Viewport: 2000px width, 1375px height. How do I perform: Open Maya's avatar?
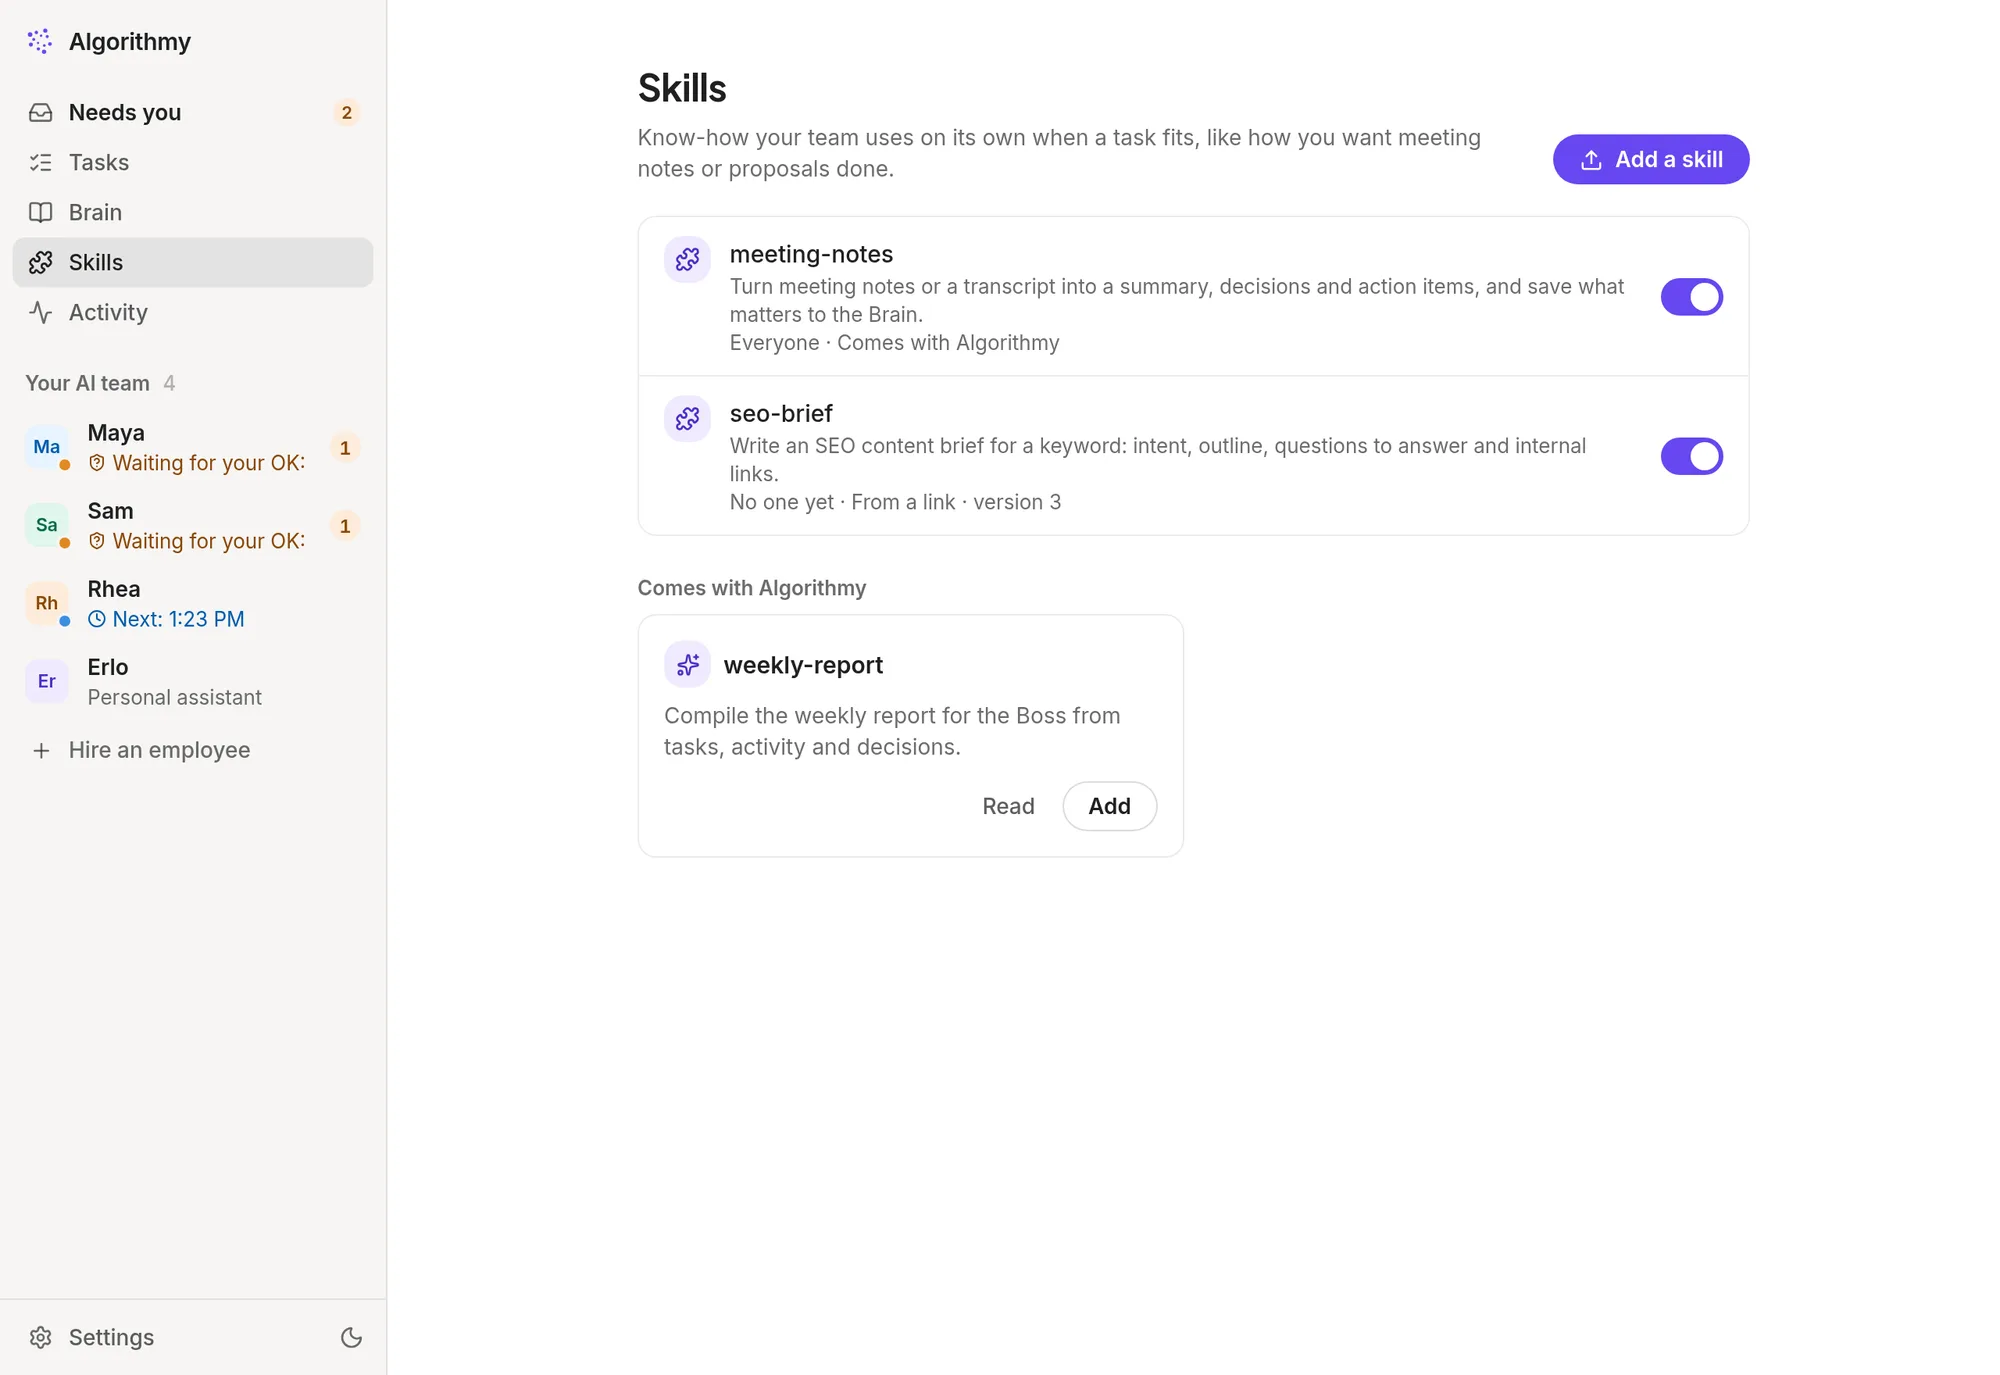[47, 447]
